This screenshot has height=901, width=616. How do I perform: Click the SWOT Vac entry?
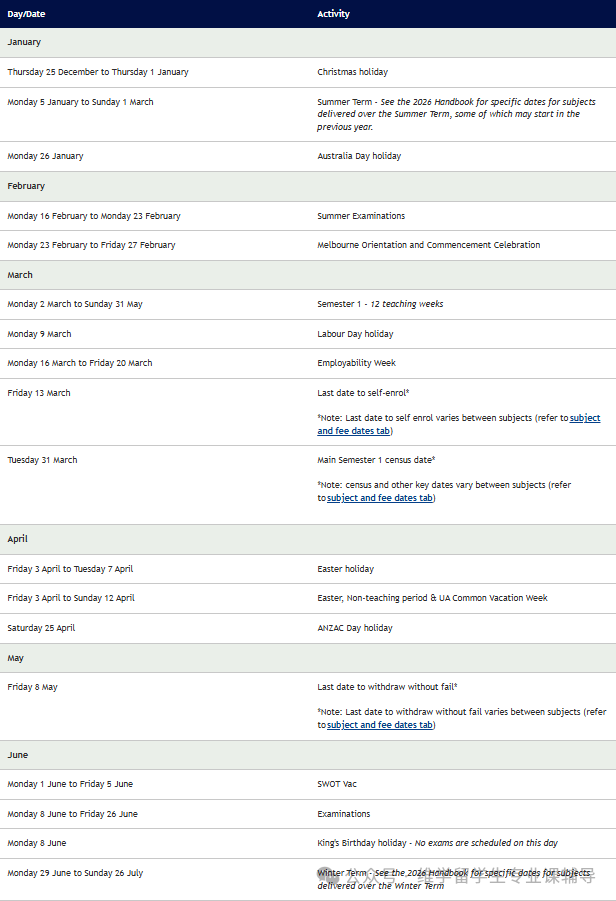point(337,784)
